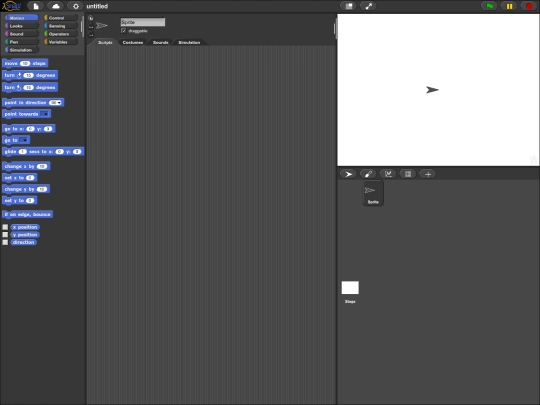This screenshot has height=405, width=540.
Task: Click the y position reporter block
Action: pos(25,235)
